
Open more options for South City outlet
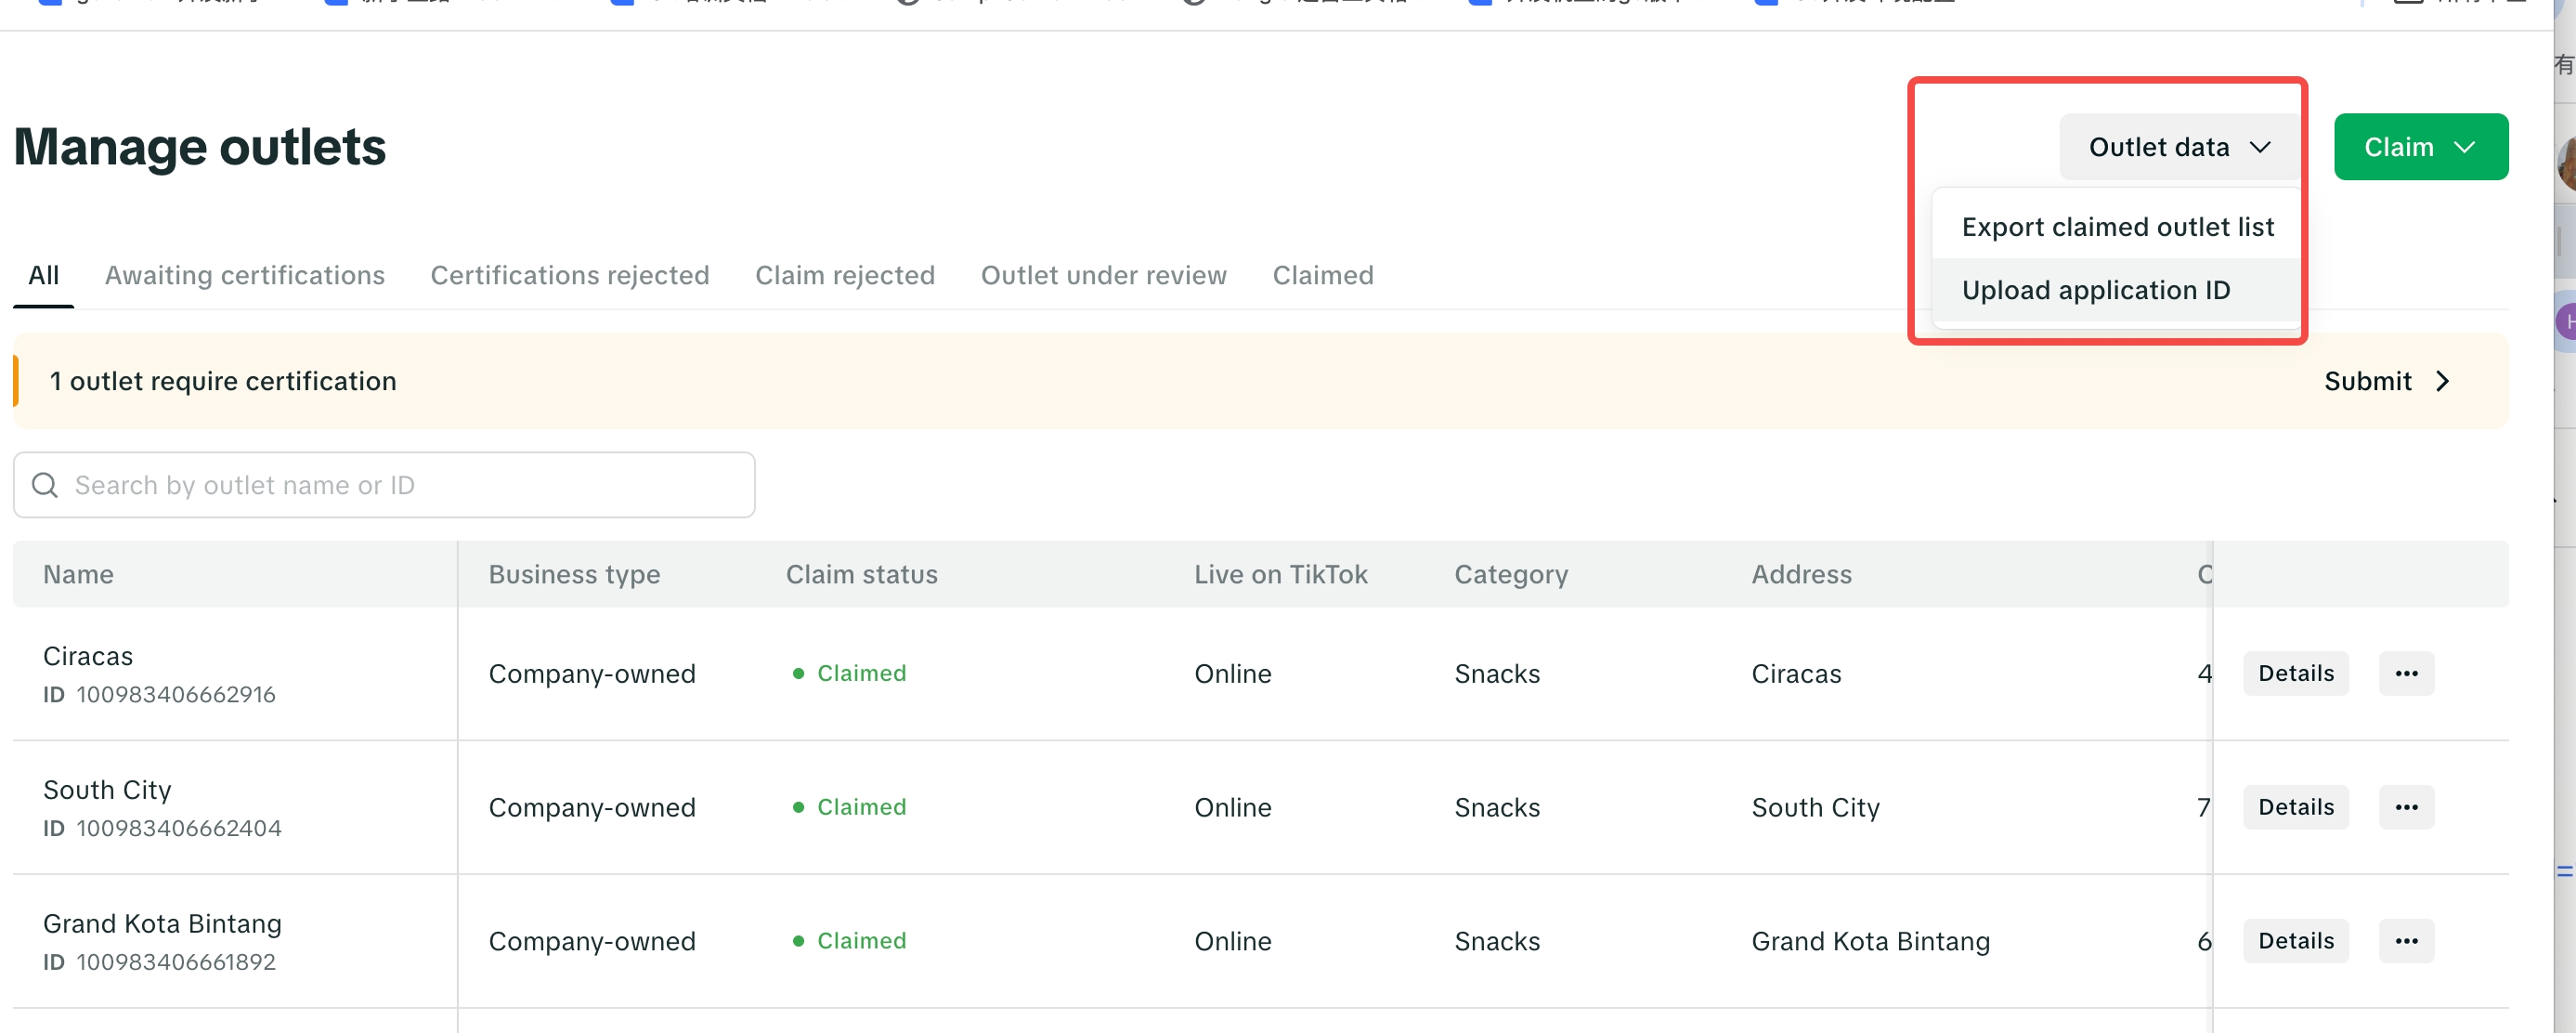coord(2406,807)
